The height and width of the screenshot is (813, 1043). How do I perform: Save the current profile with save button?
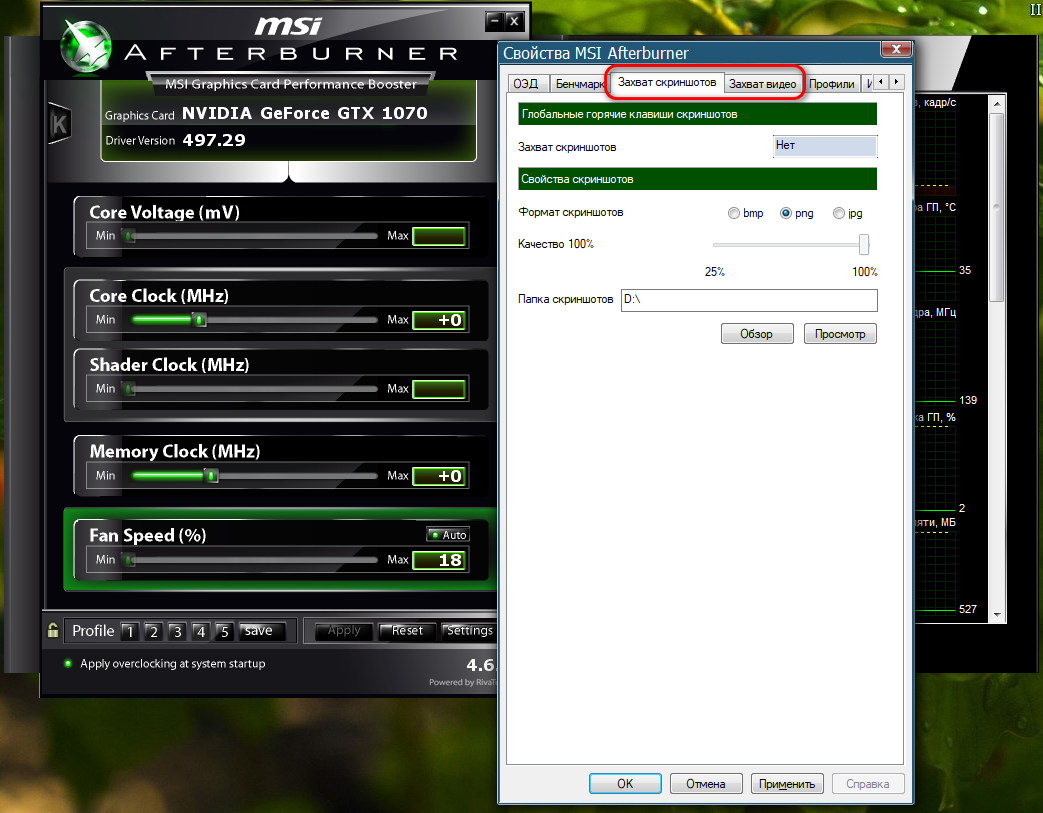coord(263,631)
